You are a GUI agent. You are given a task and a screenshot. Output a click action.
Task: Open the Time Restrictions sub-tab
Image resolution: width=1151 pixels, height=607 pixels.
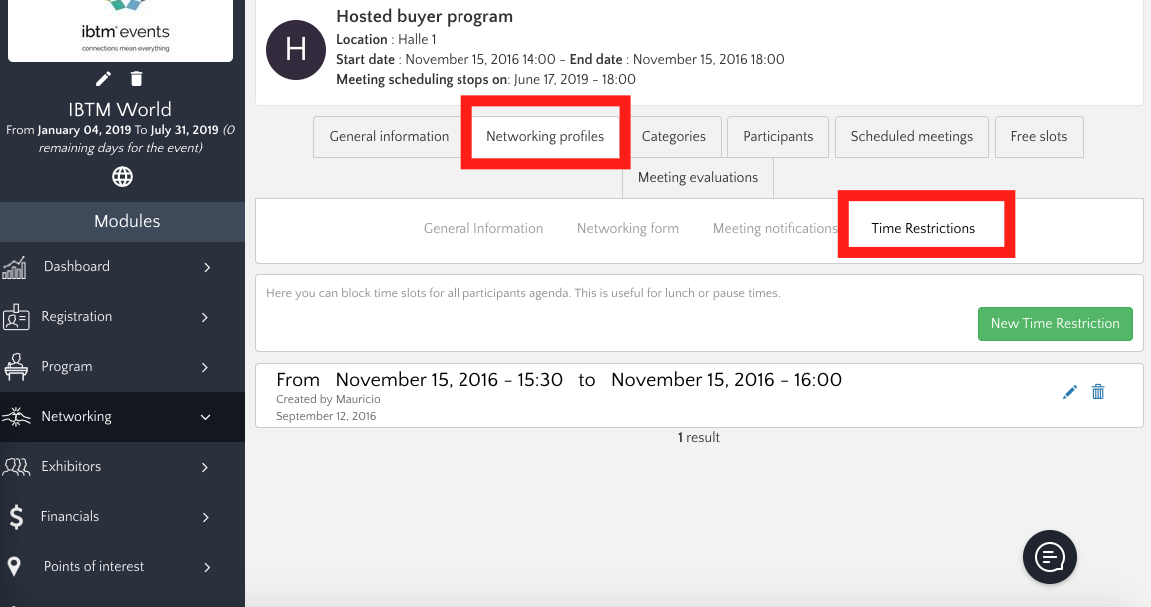(x=923, y=228)
